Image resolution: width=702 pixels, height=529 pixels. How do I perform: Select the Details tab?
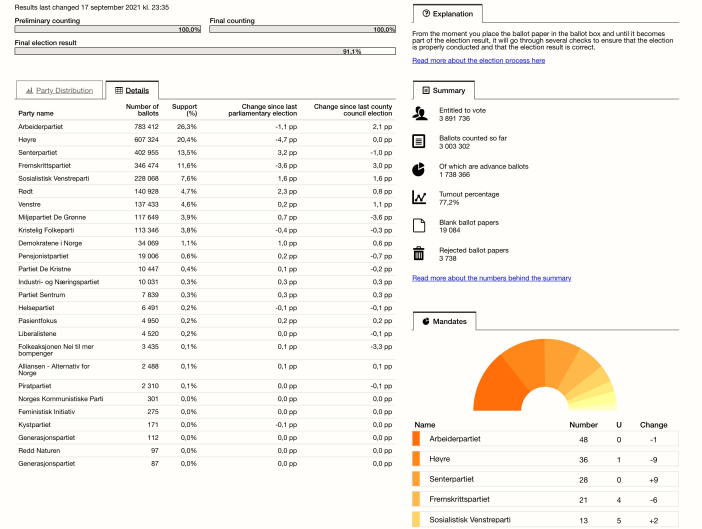click(x=131, y=90)
